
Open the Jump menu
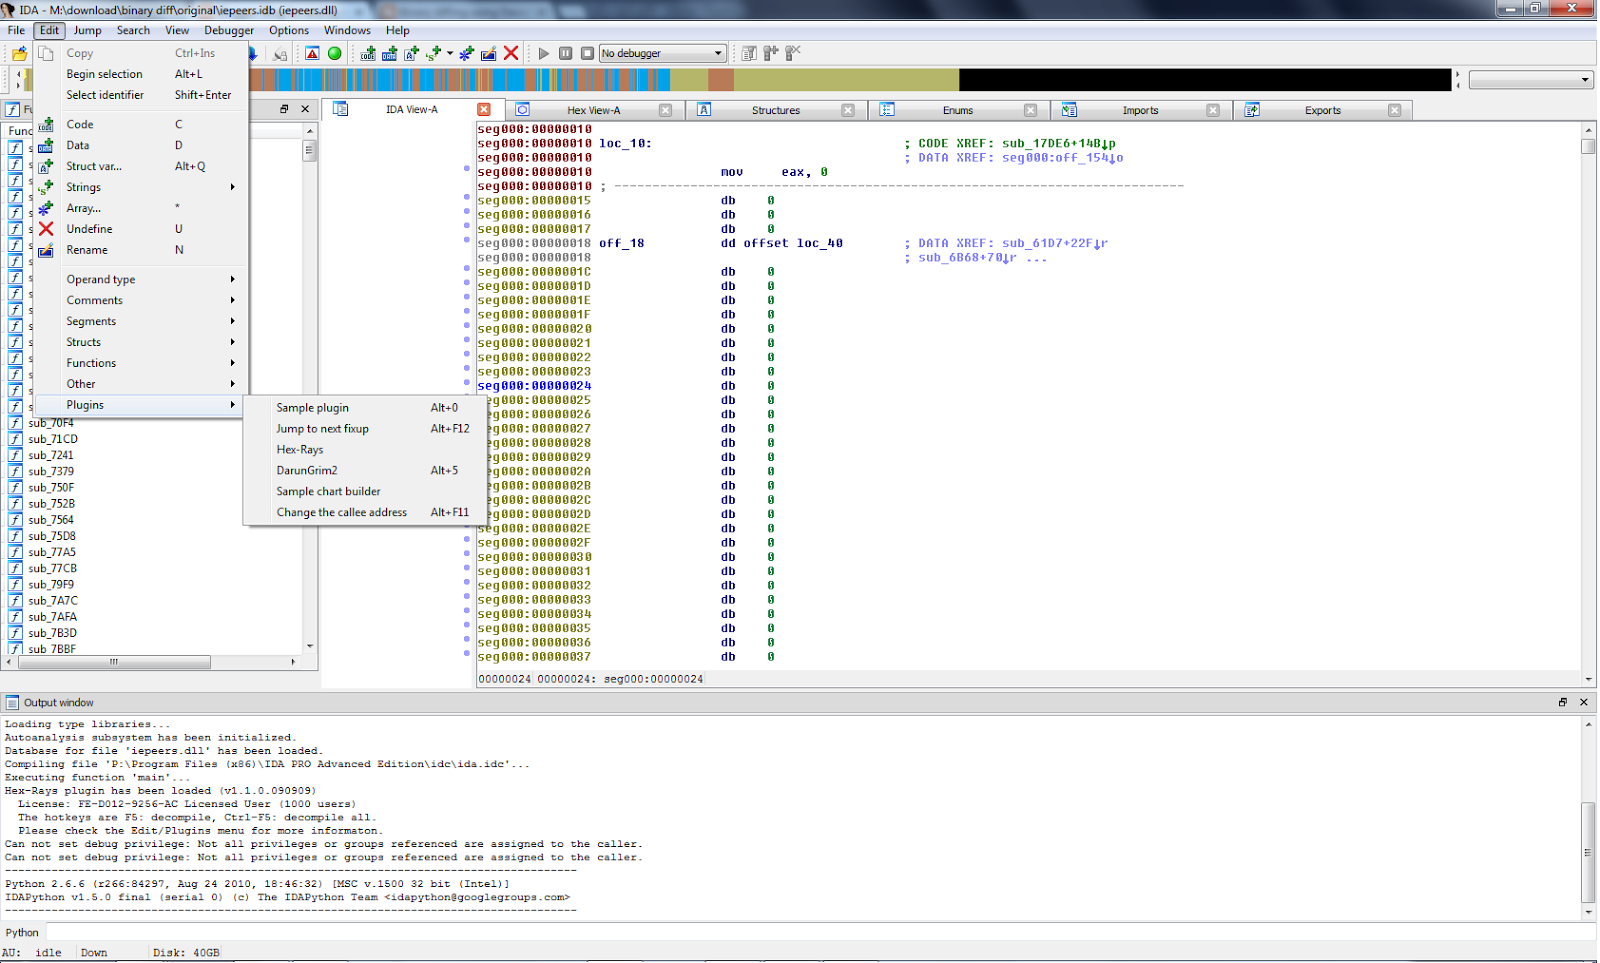coord(87,30)
